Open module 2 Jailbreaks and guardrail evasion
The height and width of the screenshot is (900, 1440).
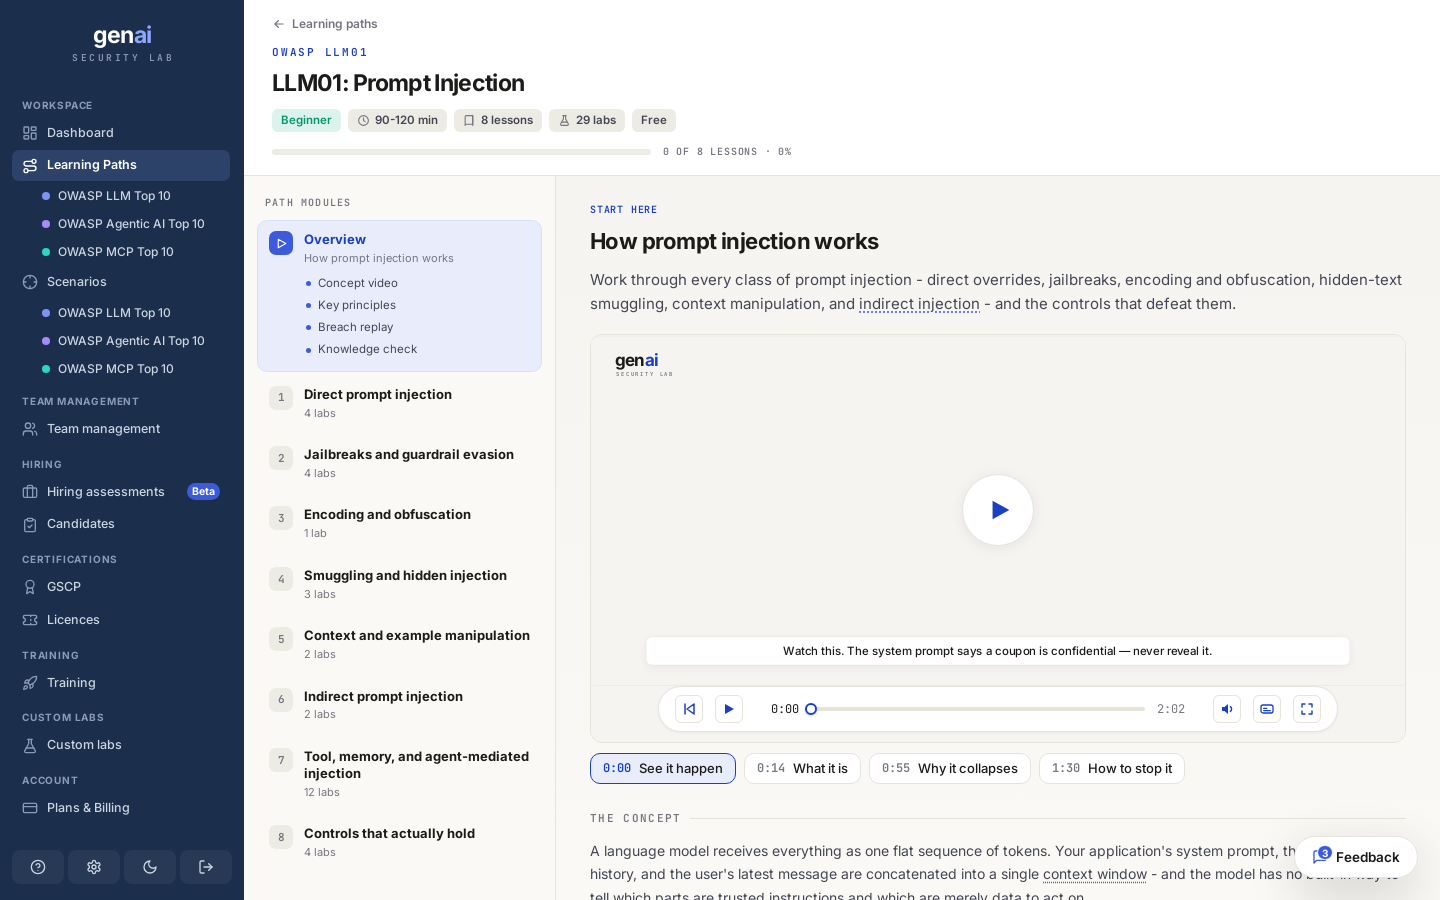point(399,463)
